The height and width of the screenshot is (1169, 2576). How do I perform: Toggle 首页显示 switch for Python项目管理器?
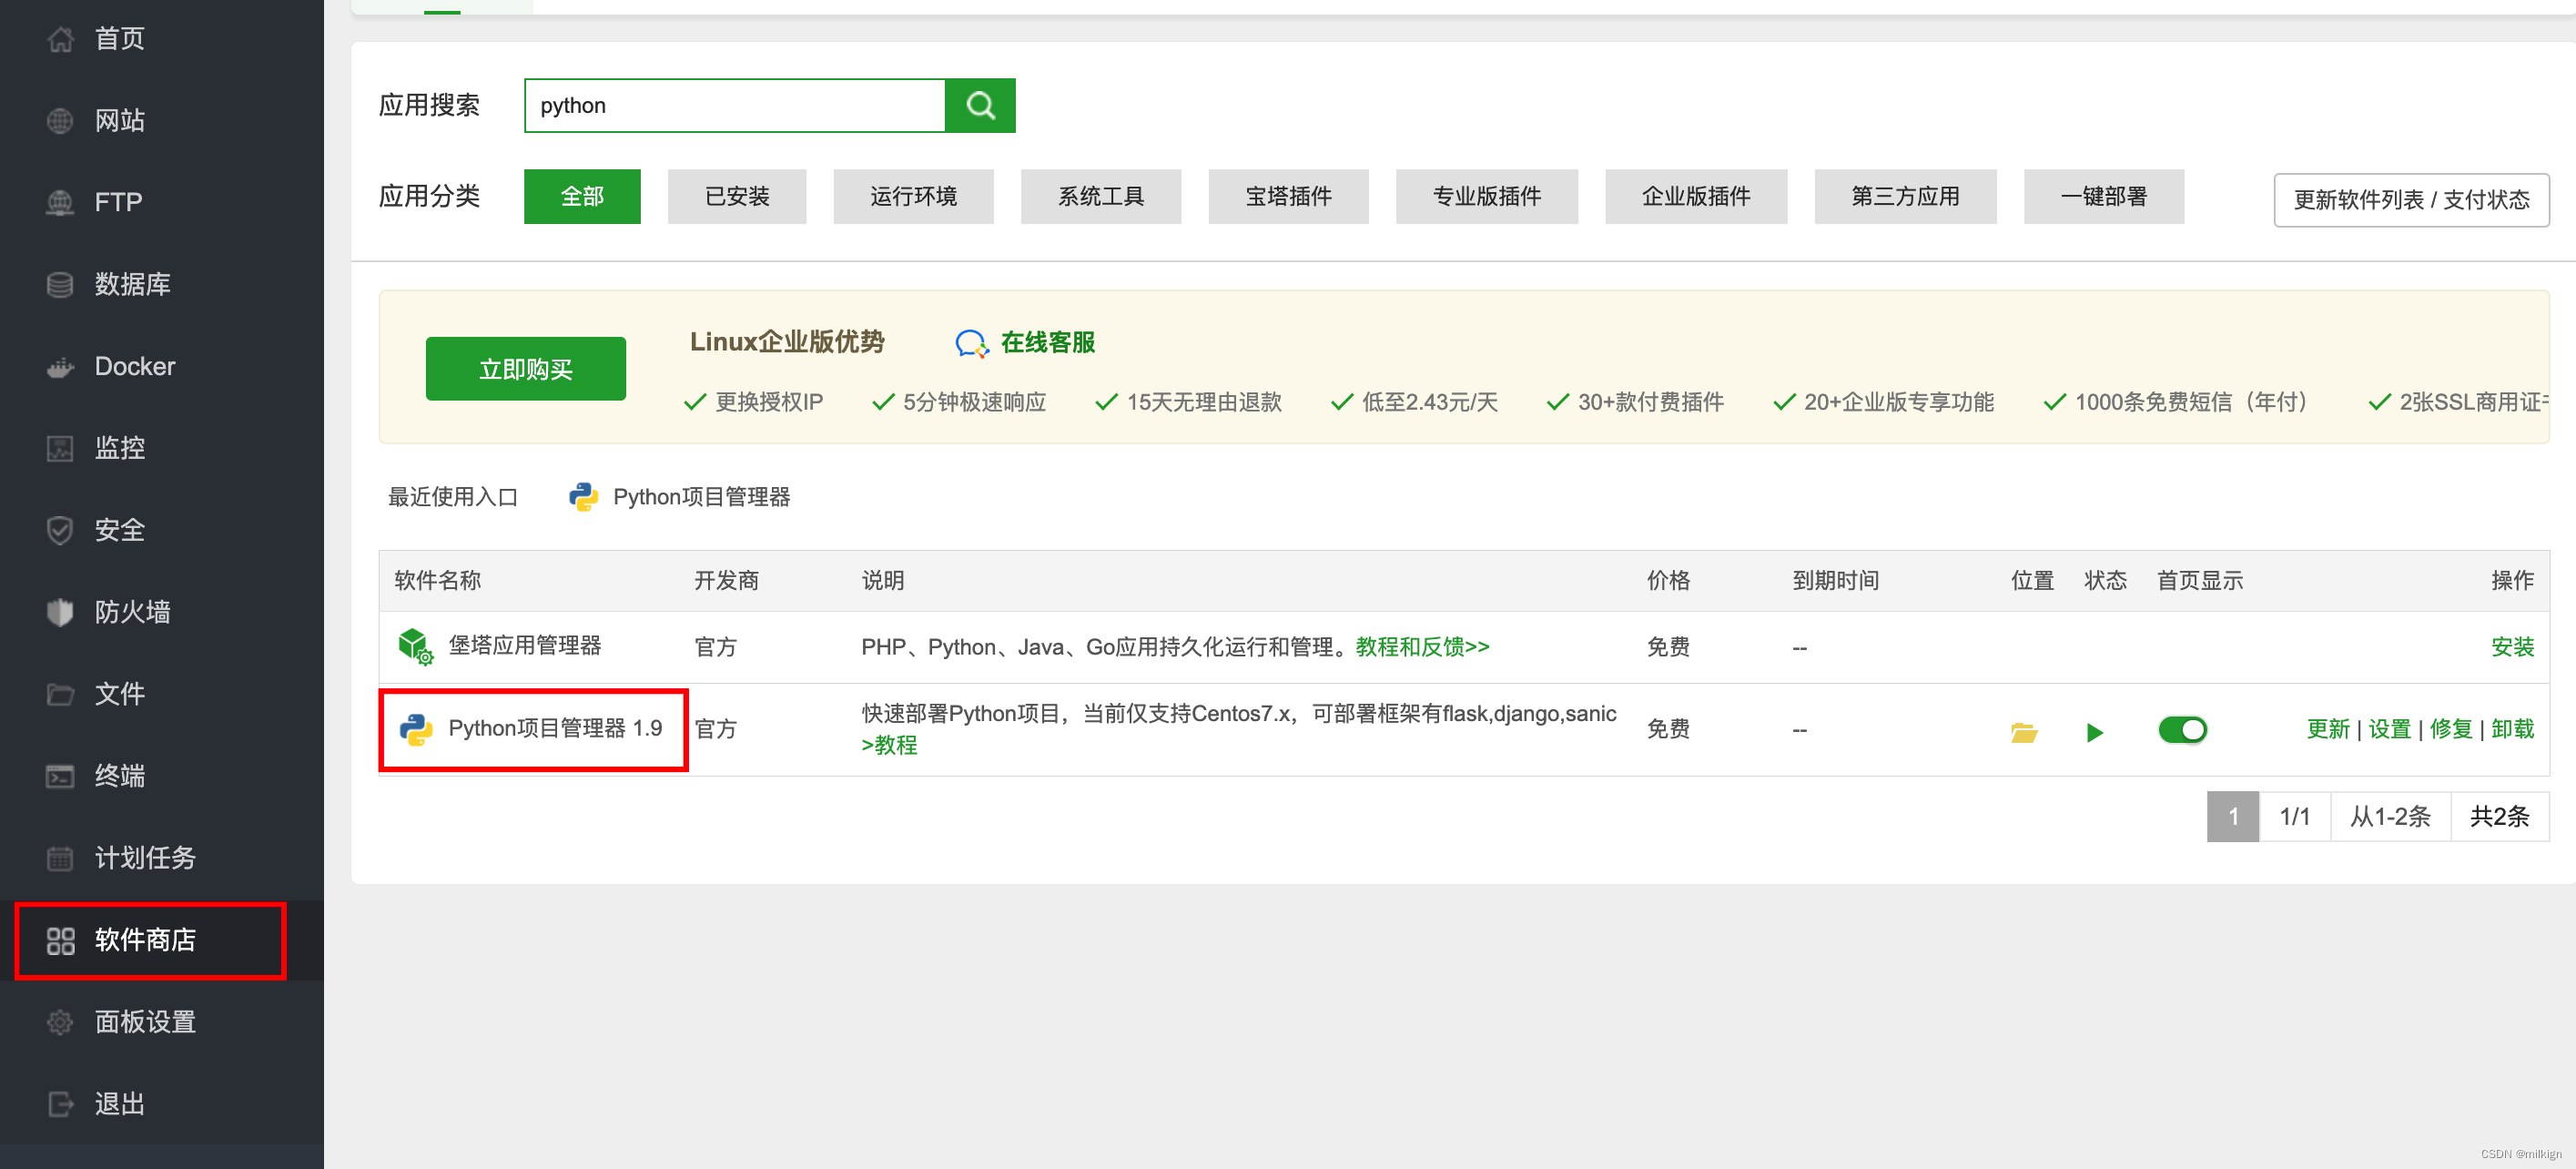2182,731
